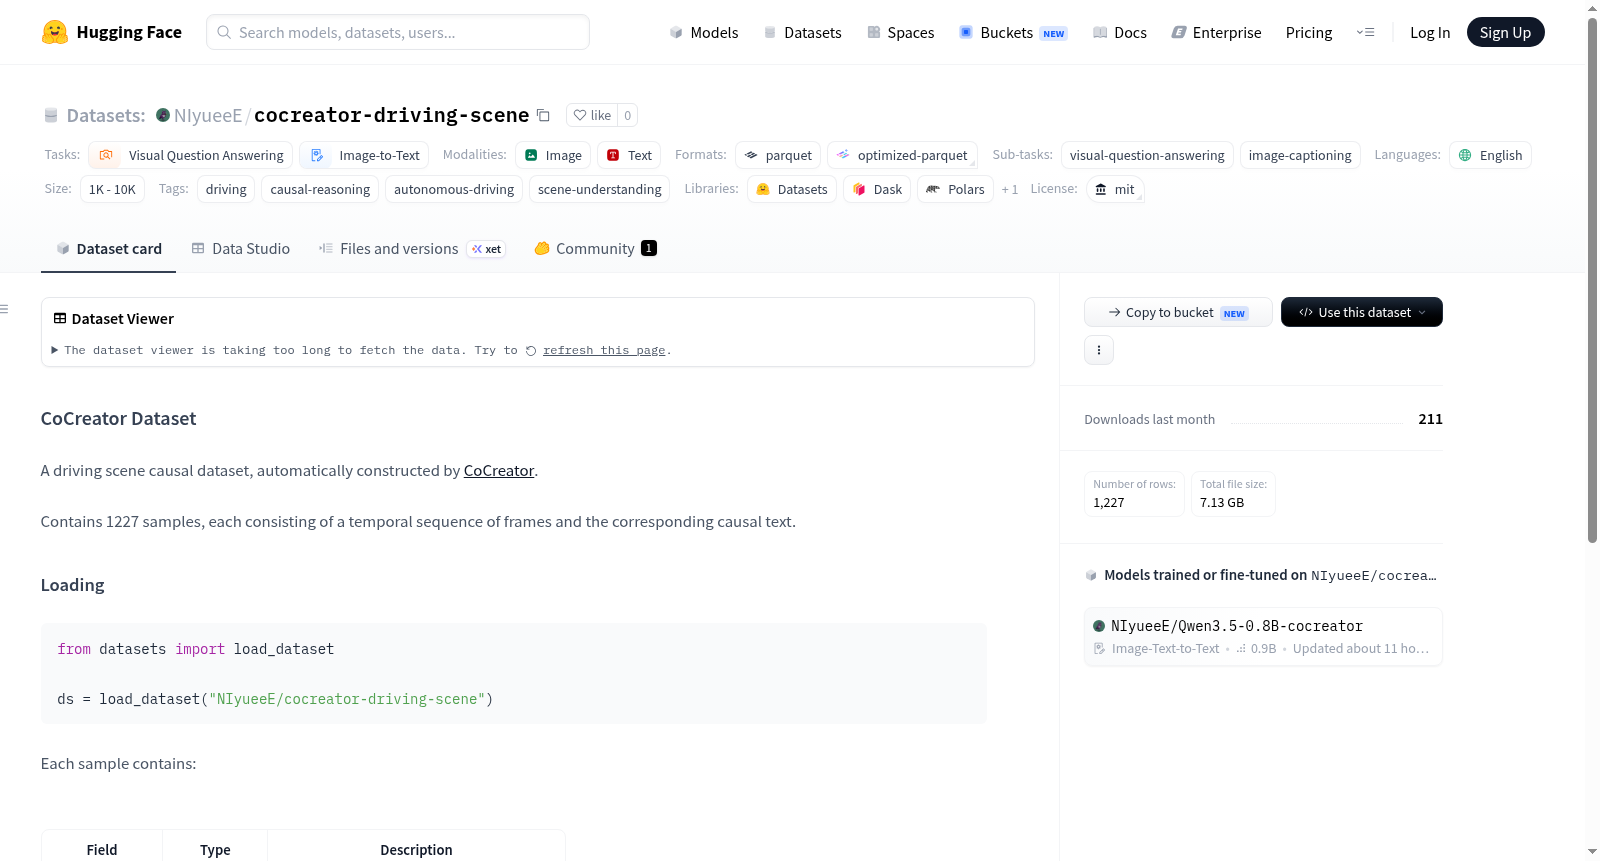Open the Use this dataset dropdown

point(1361,312)
